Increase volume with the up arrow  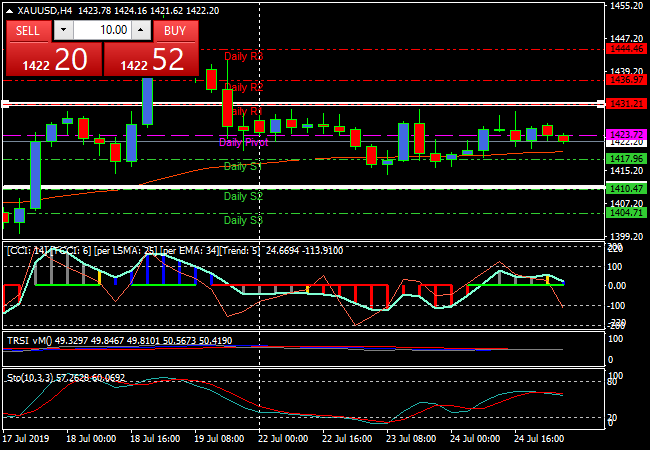pyautogui.click(x=141, y=31)
